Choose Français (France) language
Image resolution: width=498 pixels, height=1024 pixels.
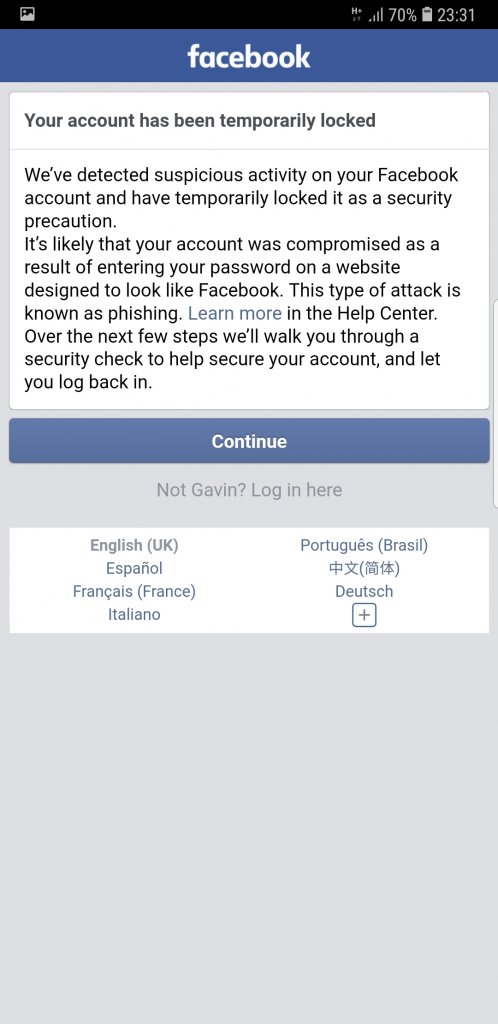point(134,591)
